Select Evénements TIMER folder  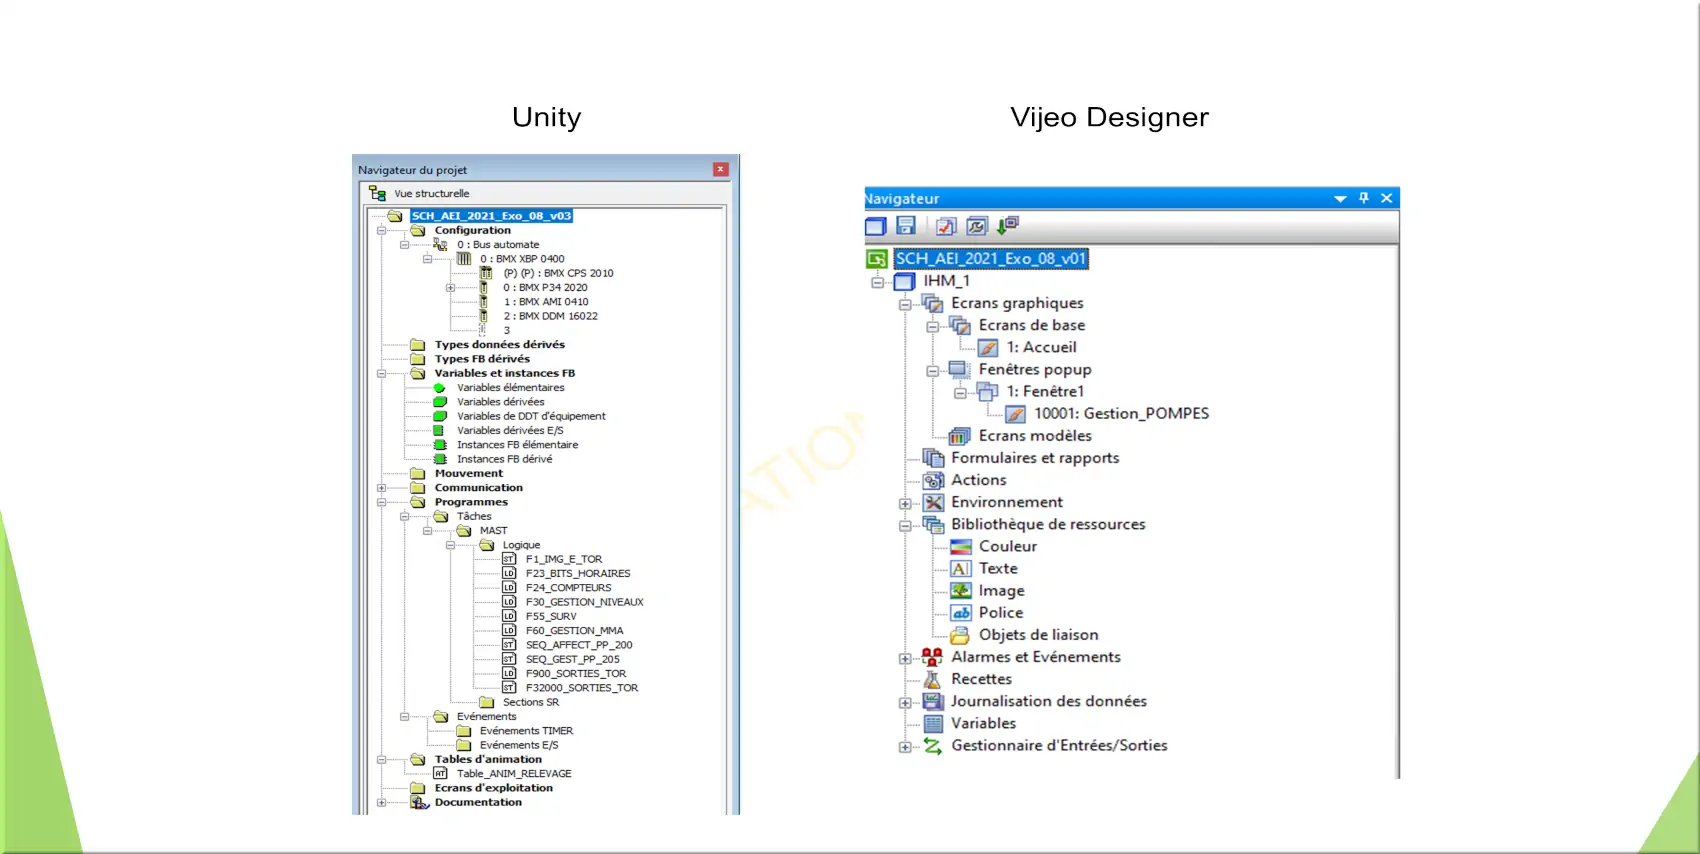click(x=526, y=731)
